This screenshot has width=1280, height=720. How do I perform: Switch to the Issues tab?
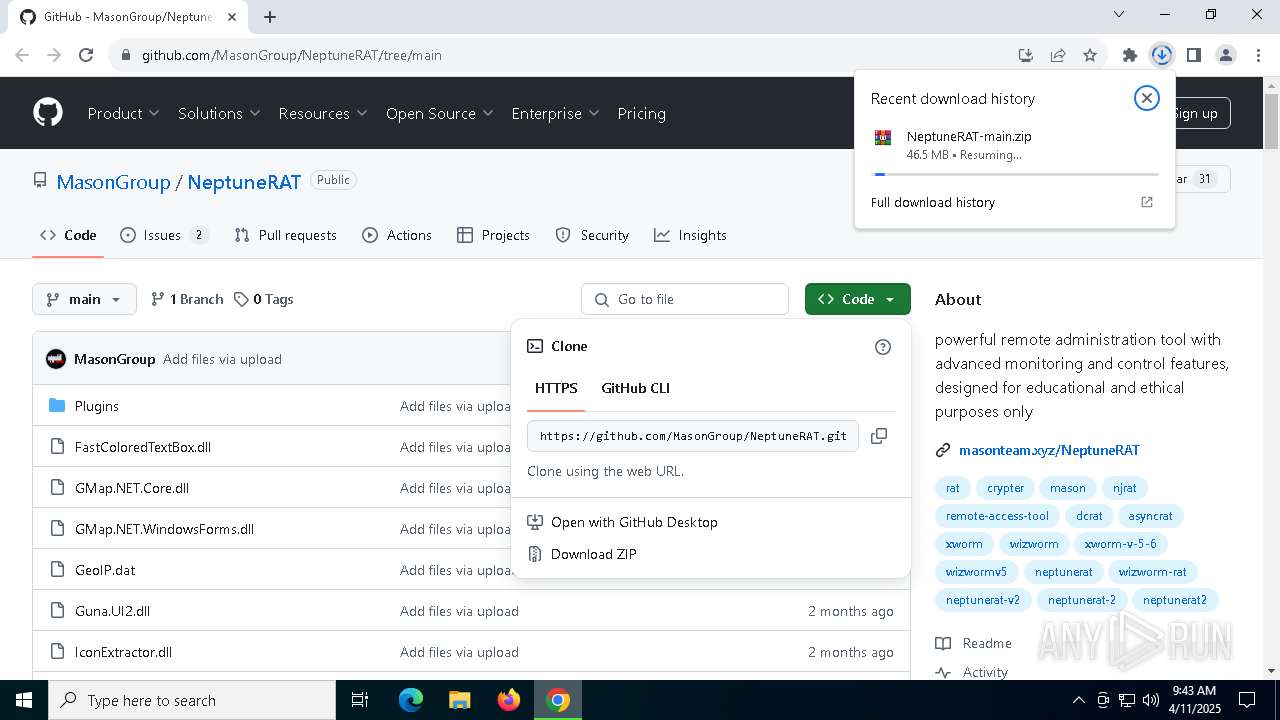pyautogui.click(x=164, y=235)
